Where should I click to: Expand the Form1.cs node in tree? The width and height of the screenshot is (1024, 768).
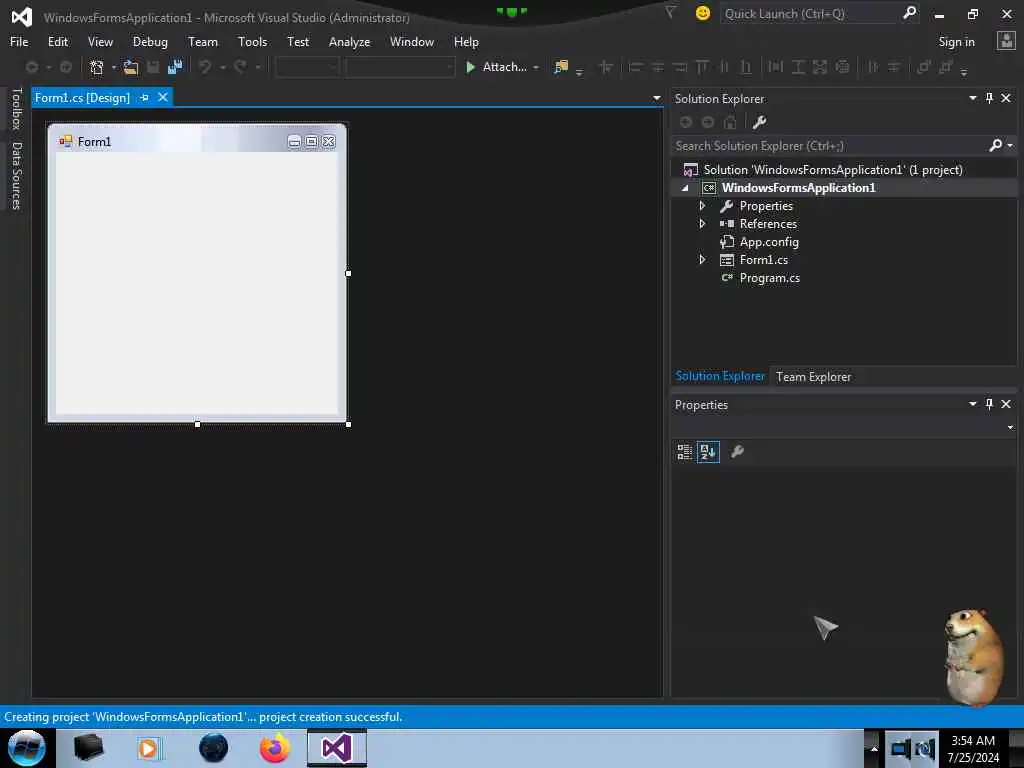tap(702, 259)
